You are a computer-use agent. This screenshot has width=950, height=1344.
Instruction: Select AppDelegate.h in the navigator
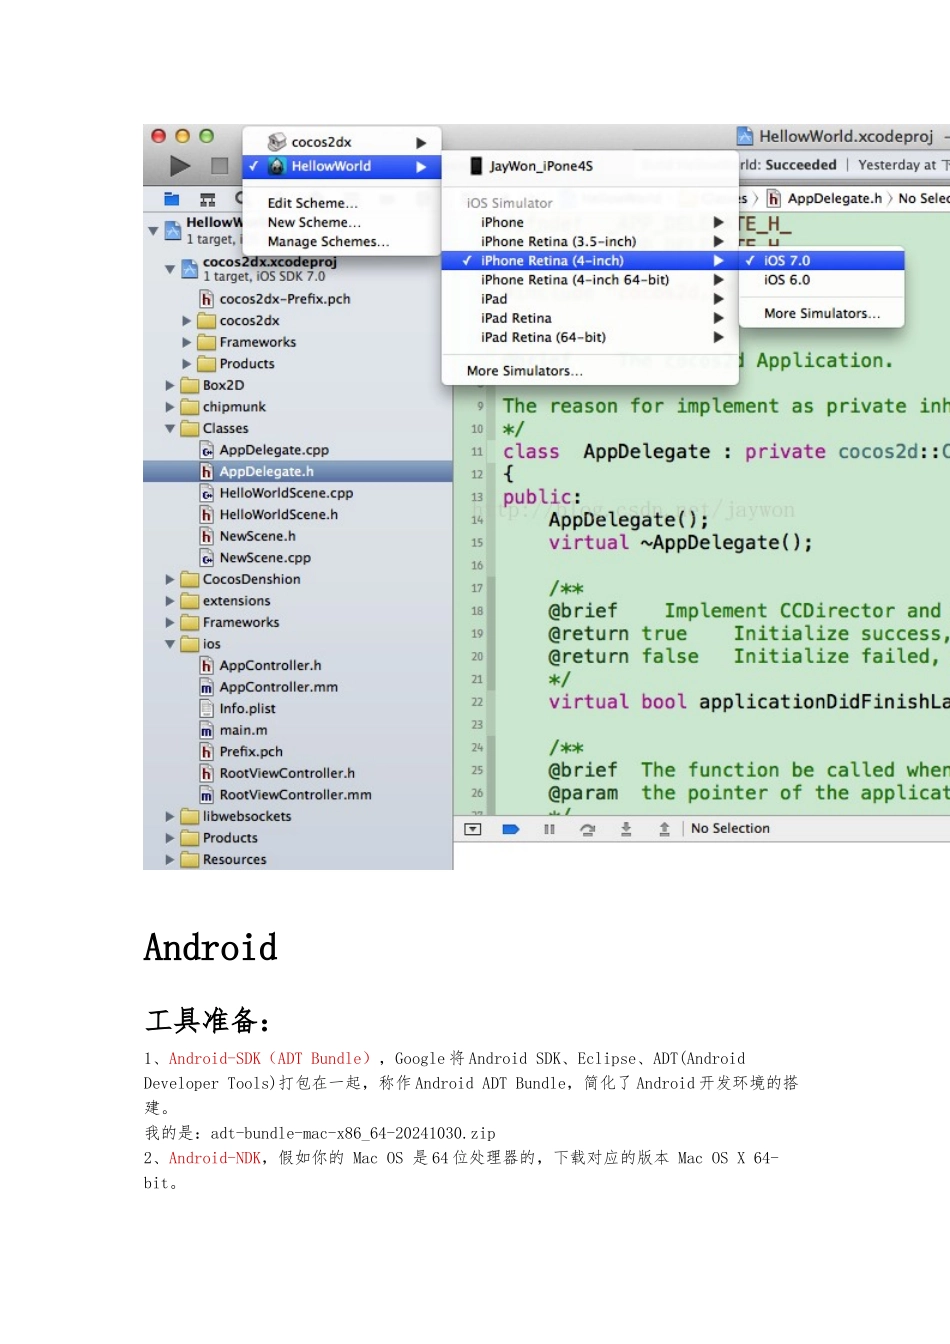pyautogui.click(x=298, y=472)
